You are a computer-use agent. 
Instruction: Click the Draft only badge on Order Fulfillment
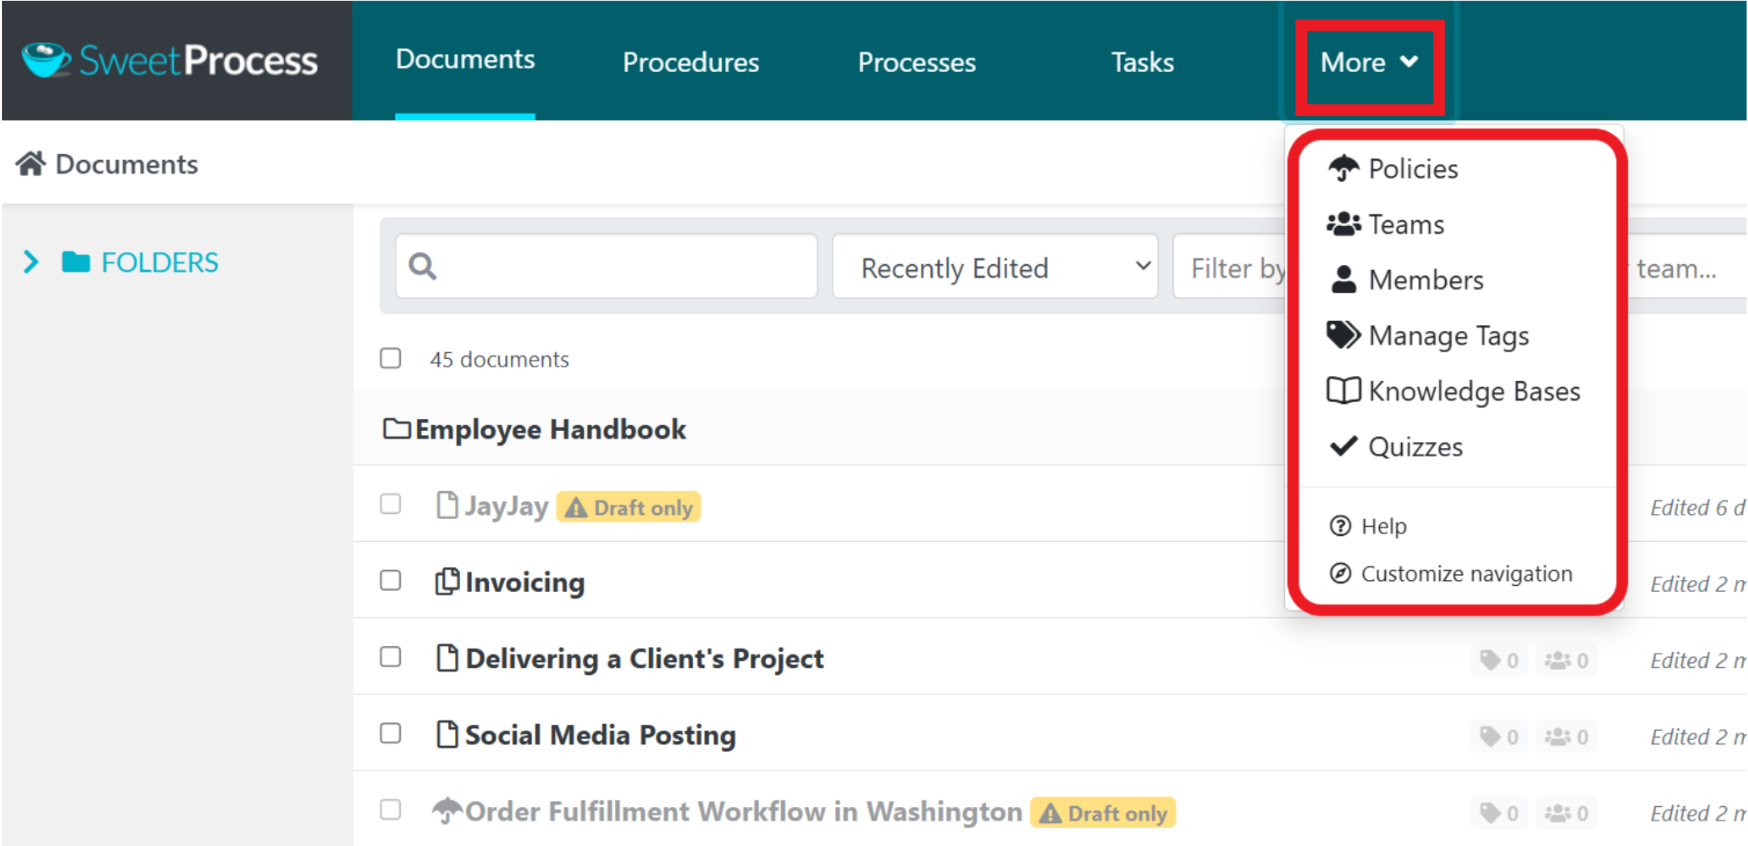tap(1103, 813)
